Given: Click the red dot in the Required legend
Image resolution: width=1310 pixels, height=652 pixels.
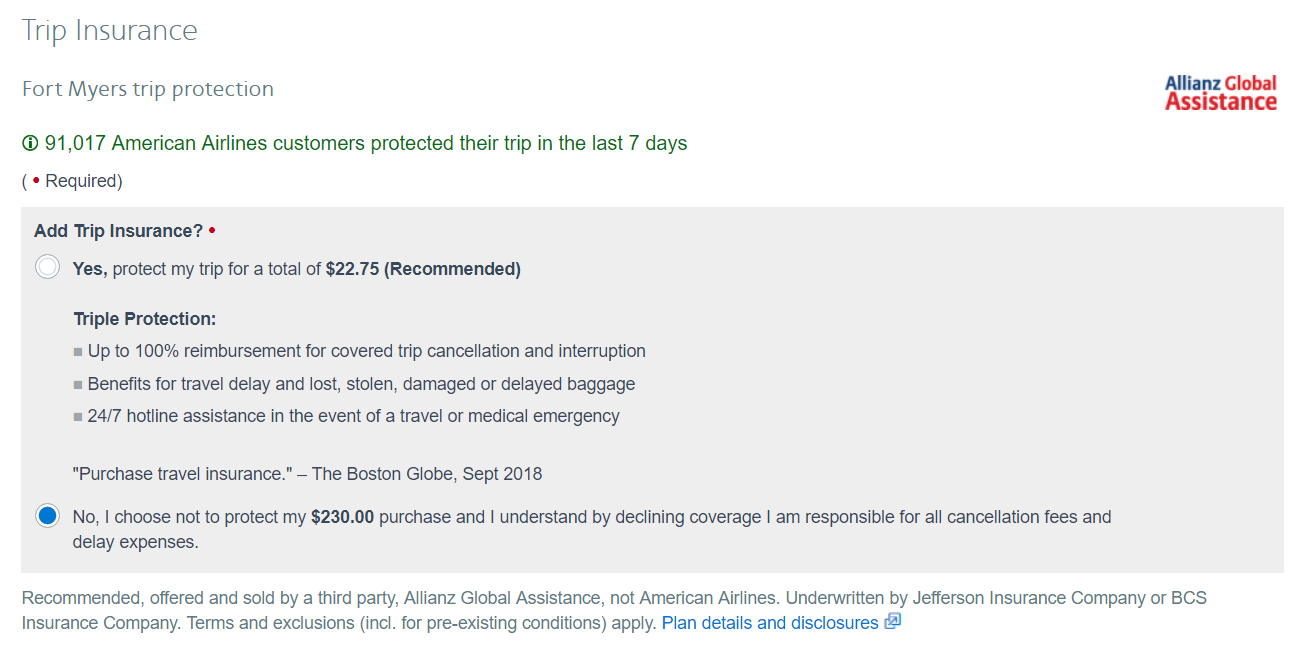Looking at the screenshot, I should (37, 181).
